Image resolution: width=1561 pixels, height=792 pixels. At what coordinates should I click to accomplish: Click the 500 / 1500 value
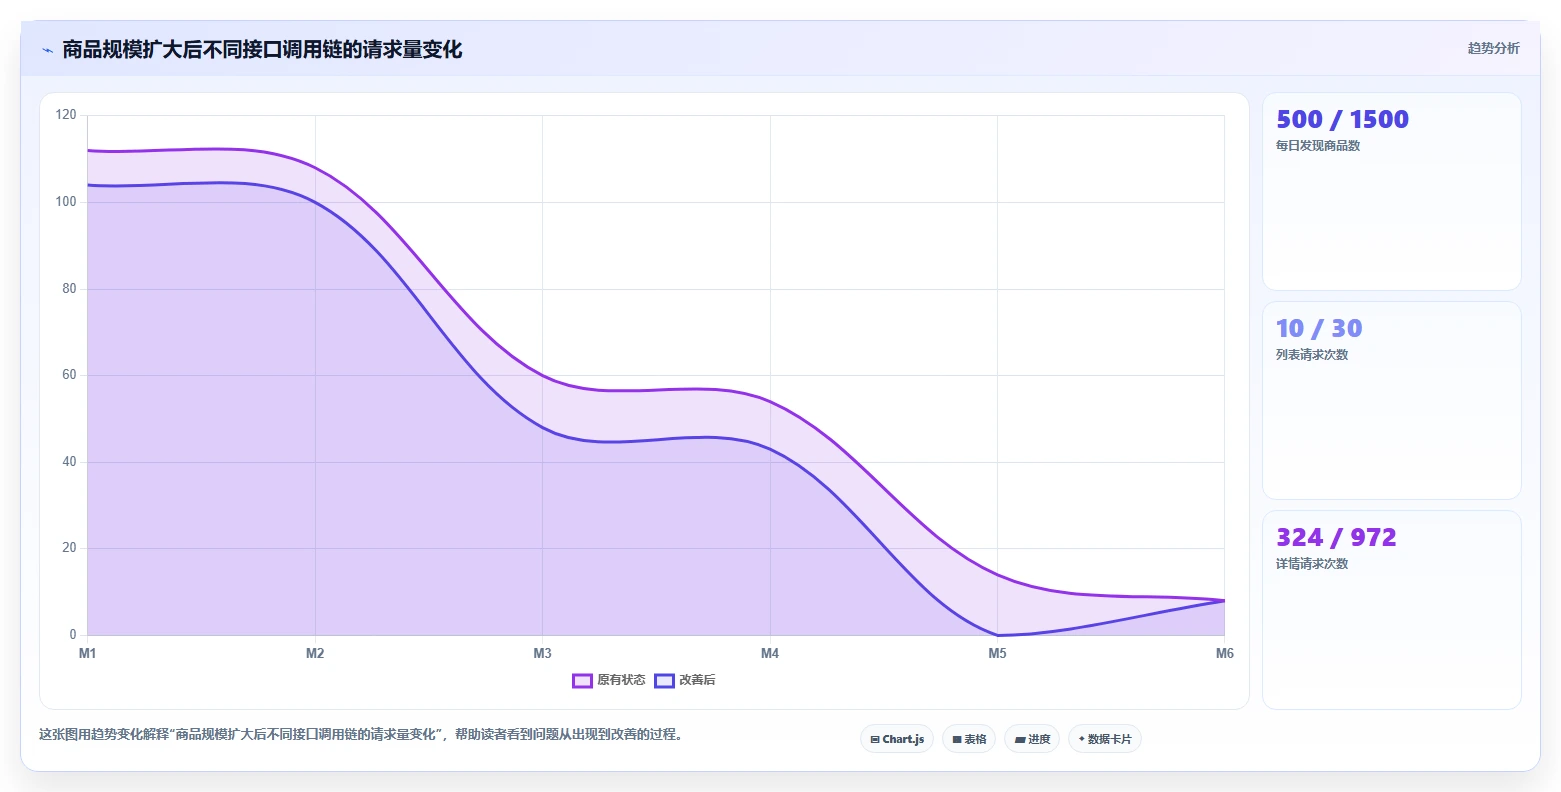(x=1342, y=120)
